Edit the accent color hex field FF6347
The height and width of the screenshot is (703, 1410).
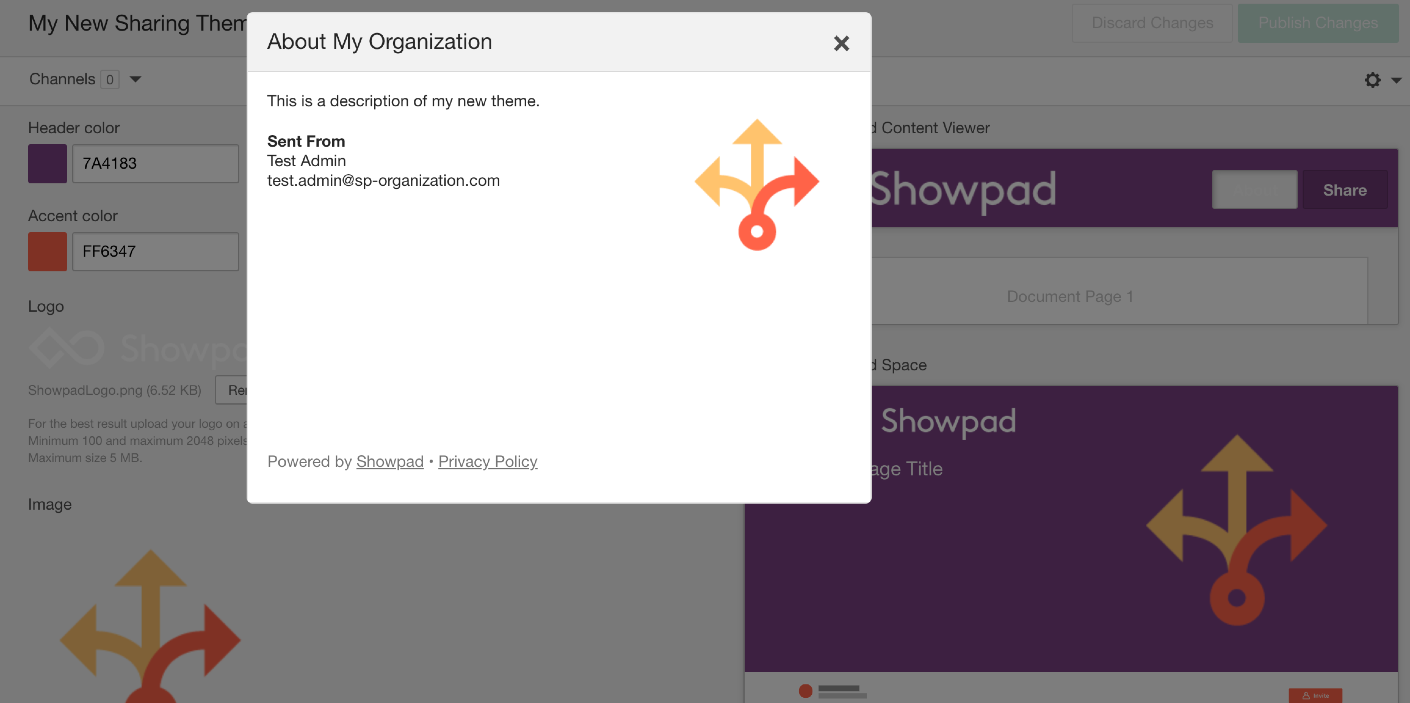155,252
